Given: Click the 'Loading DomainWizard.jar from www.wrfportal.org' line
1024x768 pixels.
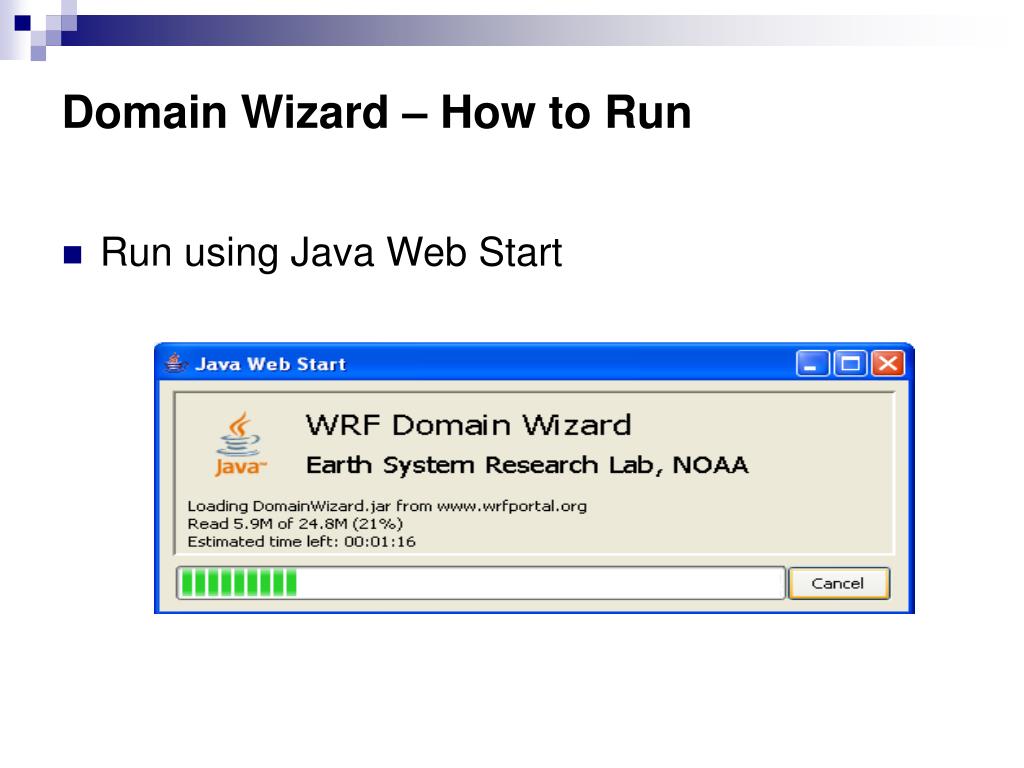Looking at the screenshot, I should (387, 506).
